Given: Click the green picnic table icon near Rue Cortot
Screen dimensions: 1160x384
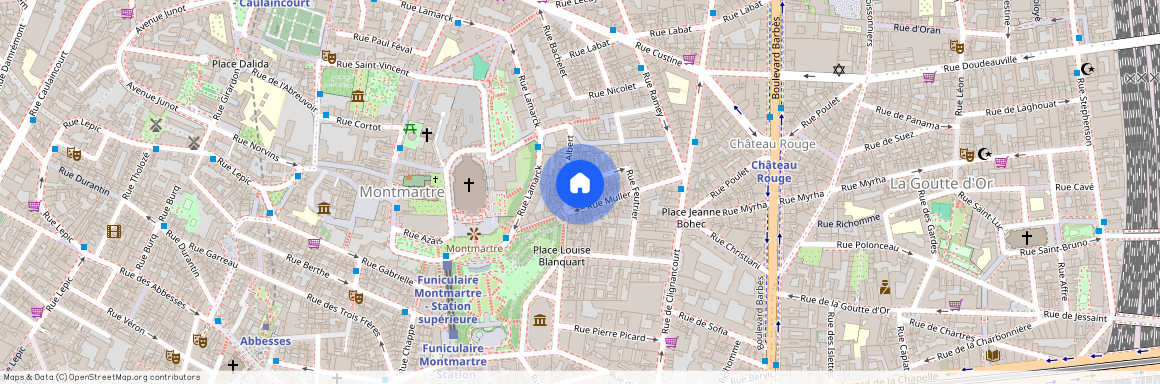Looking at the screenshot, I should tap(411, 129).
